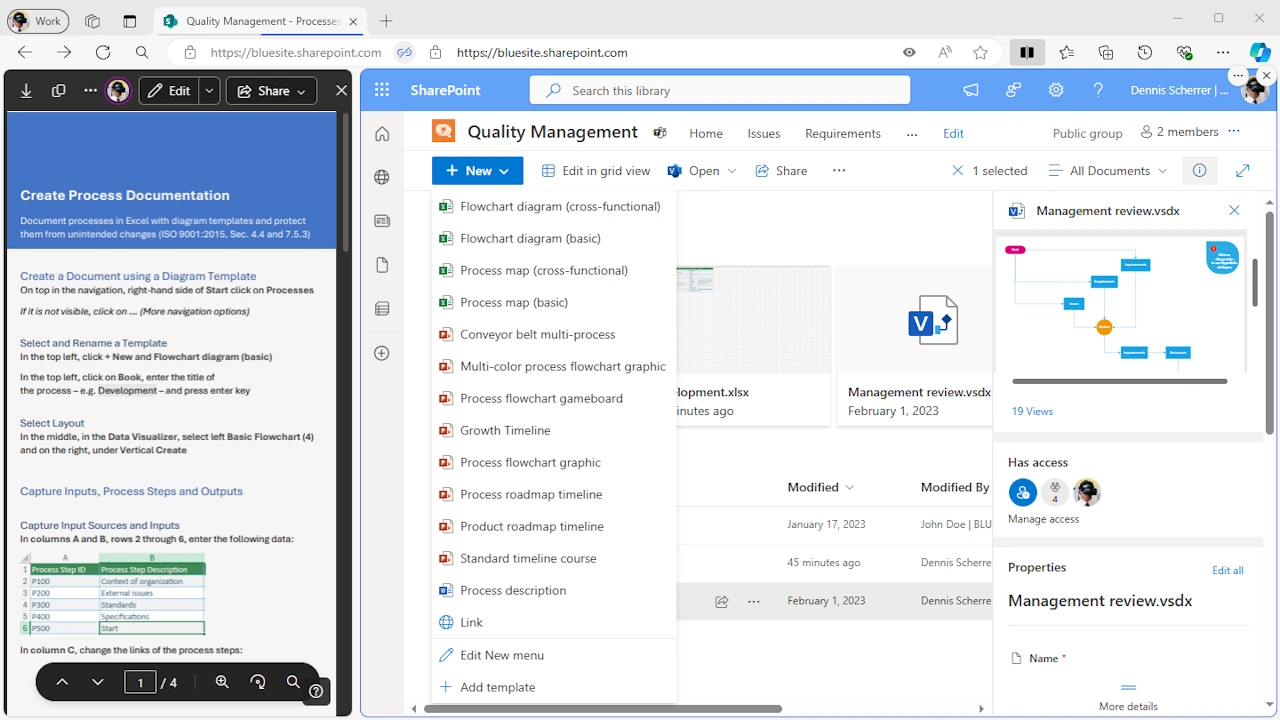Click the Share command in toolbar

781,171
